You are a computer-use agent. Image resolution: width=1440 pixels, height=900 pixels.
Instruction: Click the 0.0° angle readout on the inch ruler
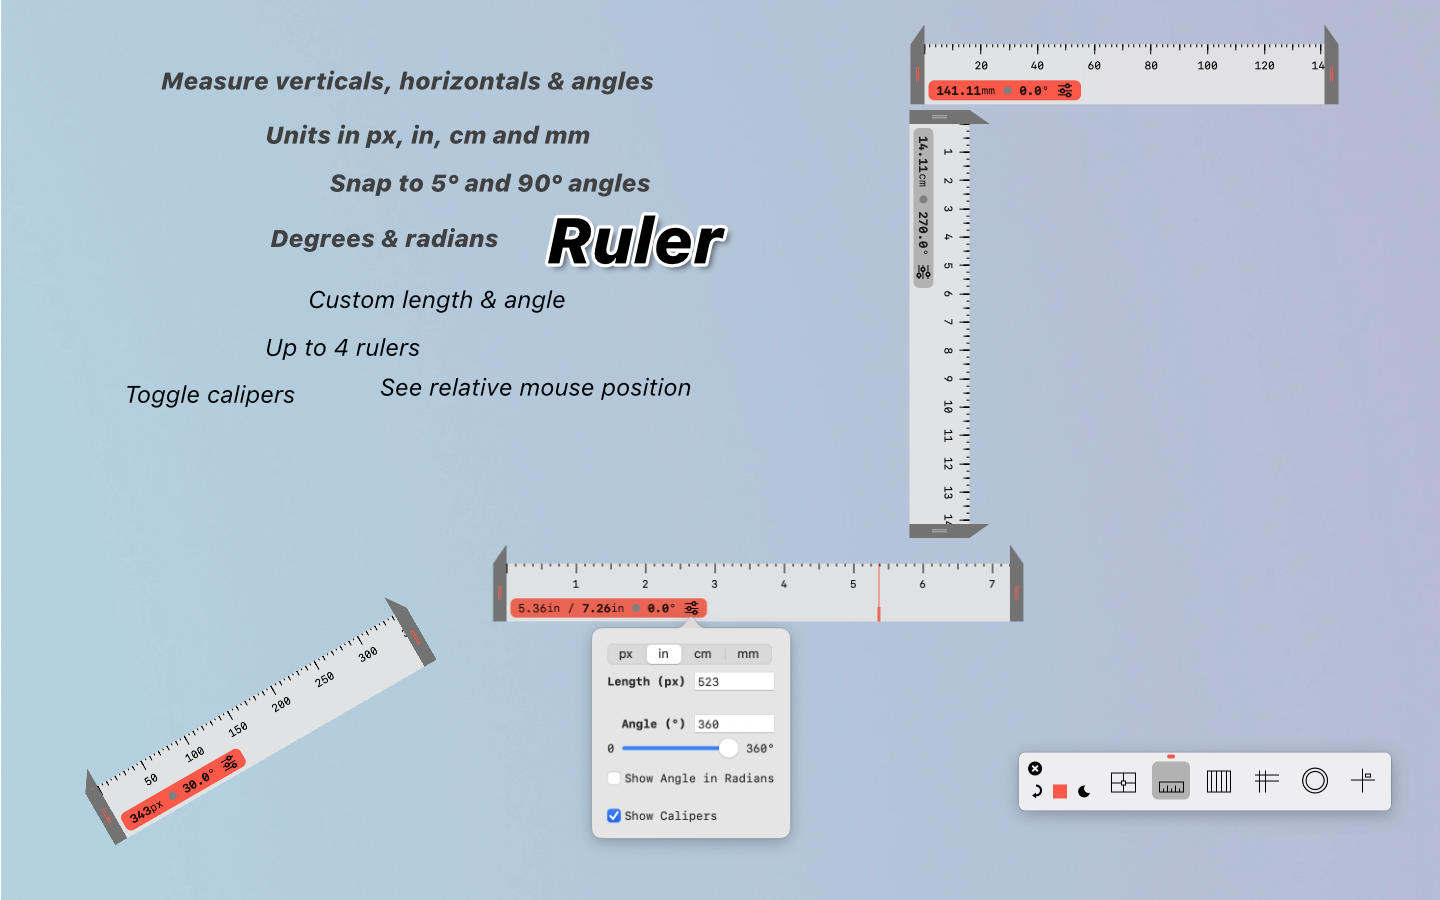[661, 608]
